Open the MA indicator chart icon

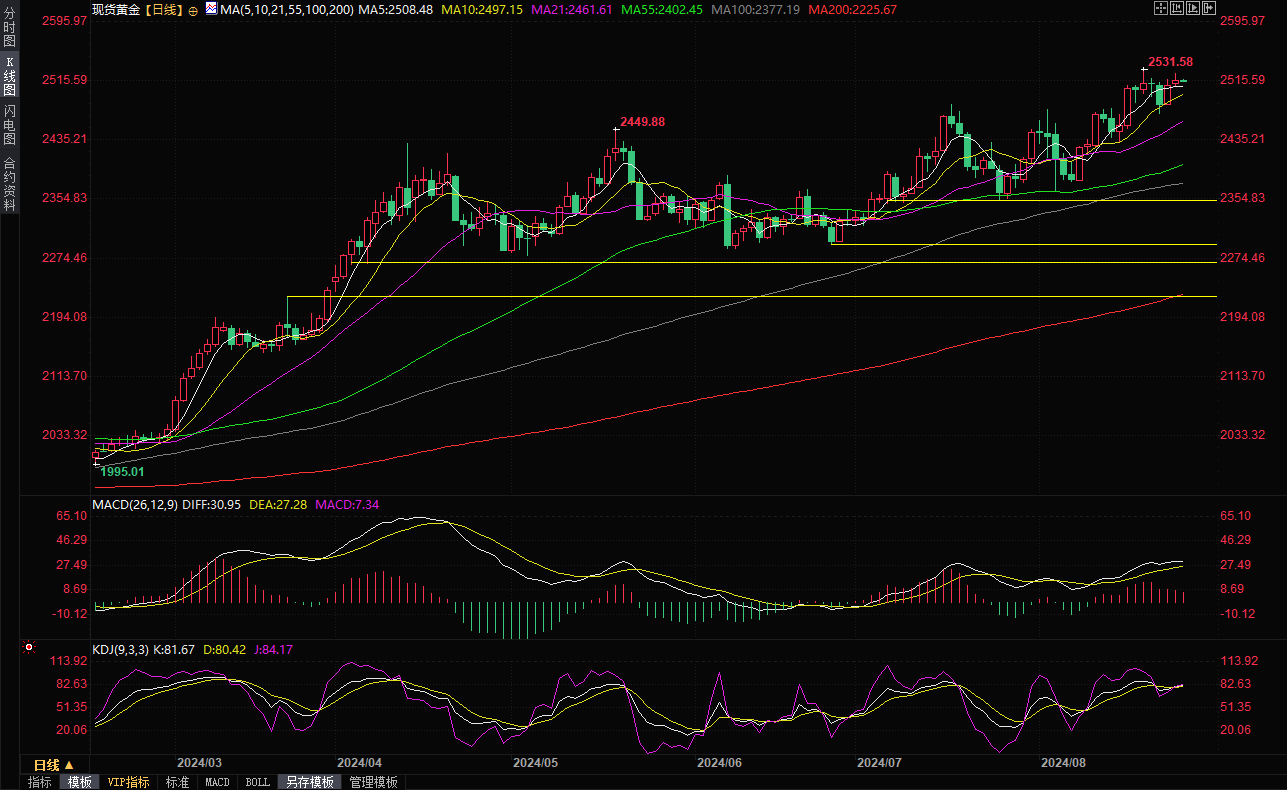tap(210, 9)
